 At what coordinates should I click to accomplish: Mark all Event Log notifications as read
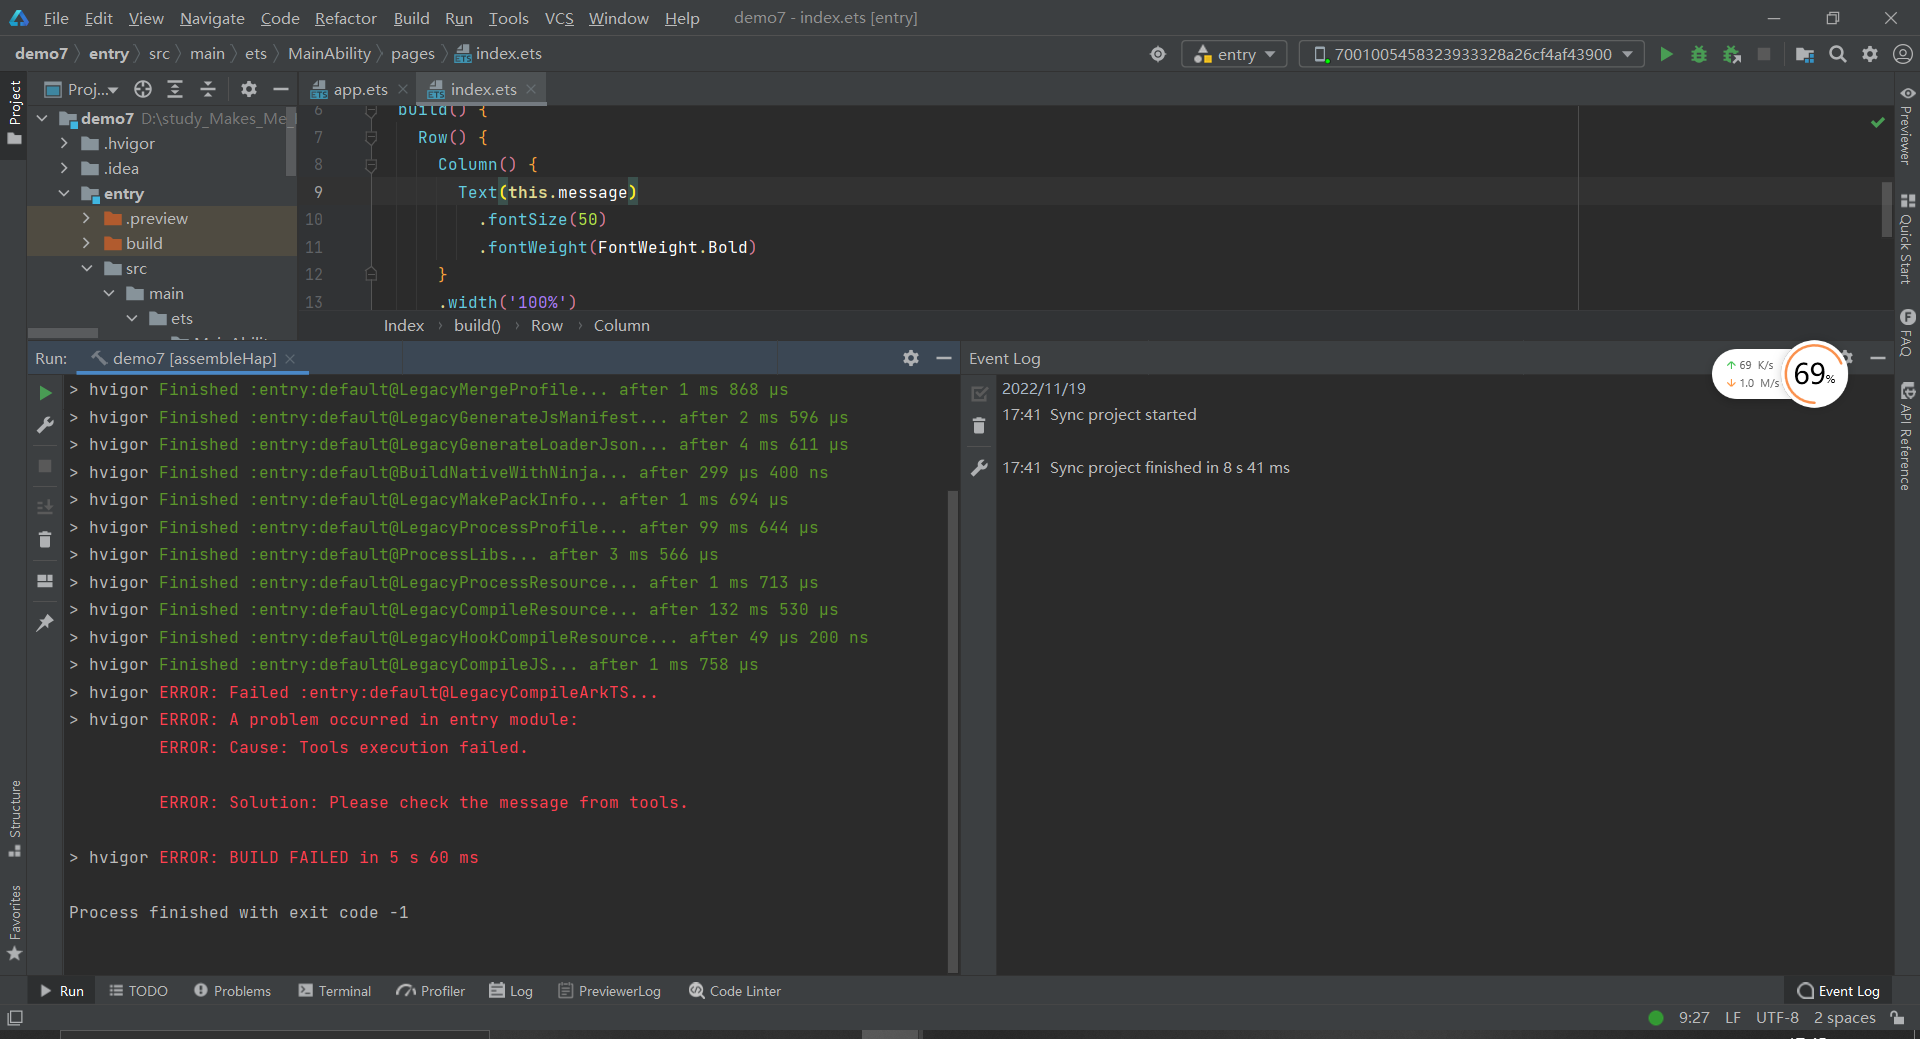tap(979, 393)
